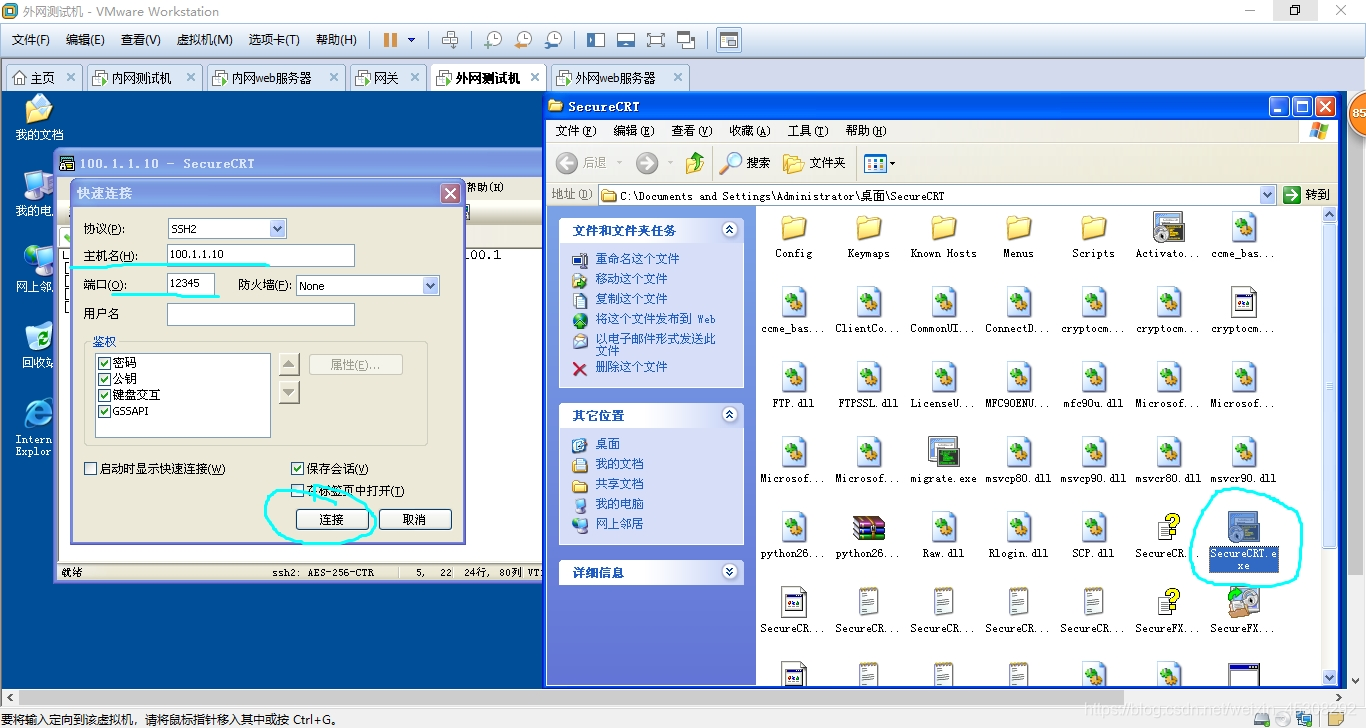Open Explorer 工具(T) menu

point(808,131)
